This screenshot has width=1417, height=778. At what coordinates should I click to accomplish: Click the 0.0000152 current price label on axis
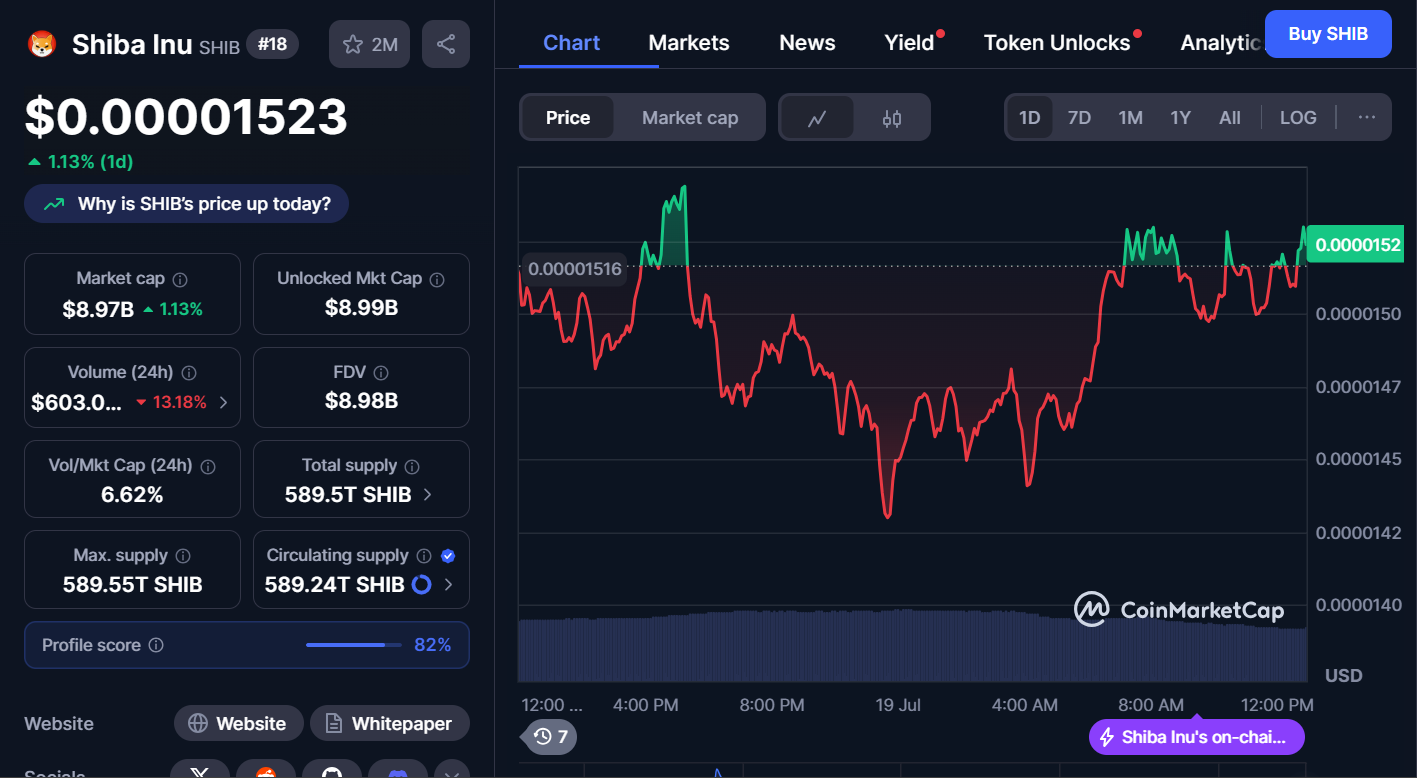(x=1358, y=245)
